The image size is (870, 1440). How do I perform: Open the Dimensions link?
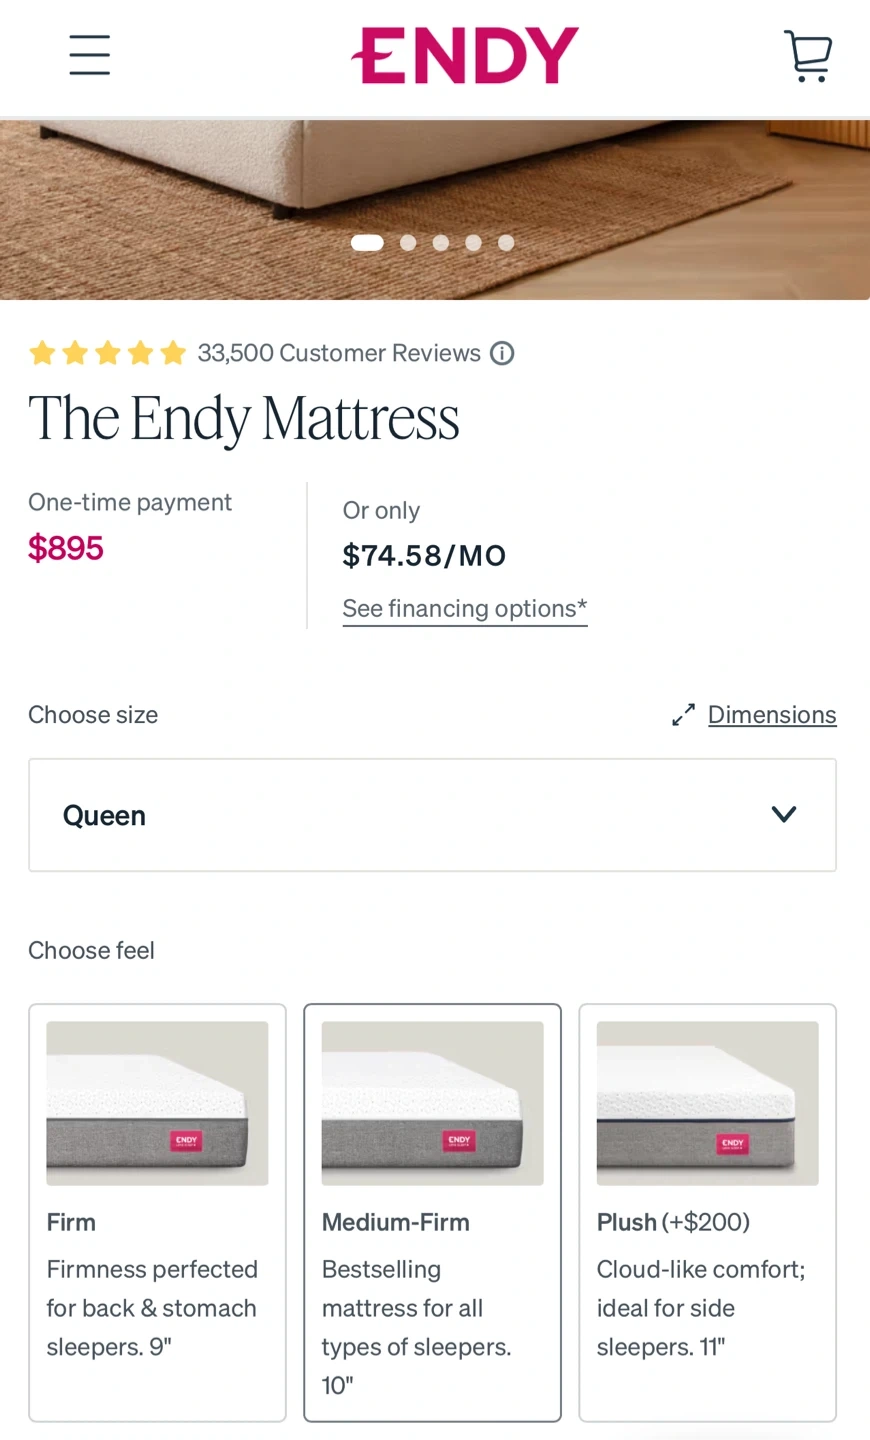click(x=772, y=715)
